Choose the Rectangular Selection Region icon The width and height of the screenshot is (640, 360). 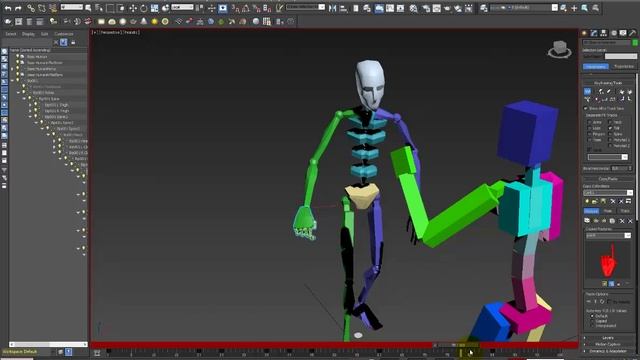tap(110, 8)
